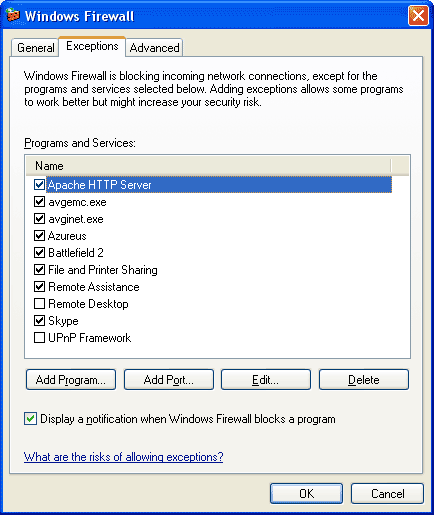The image size is (434, 515).
Task: Click the Name column header
Action: [208, 166]
